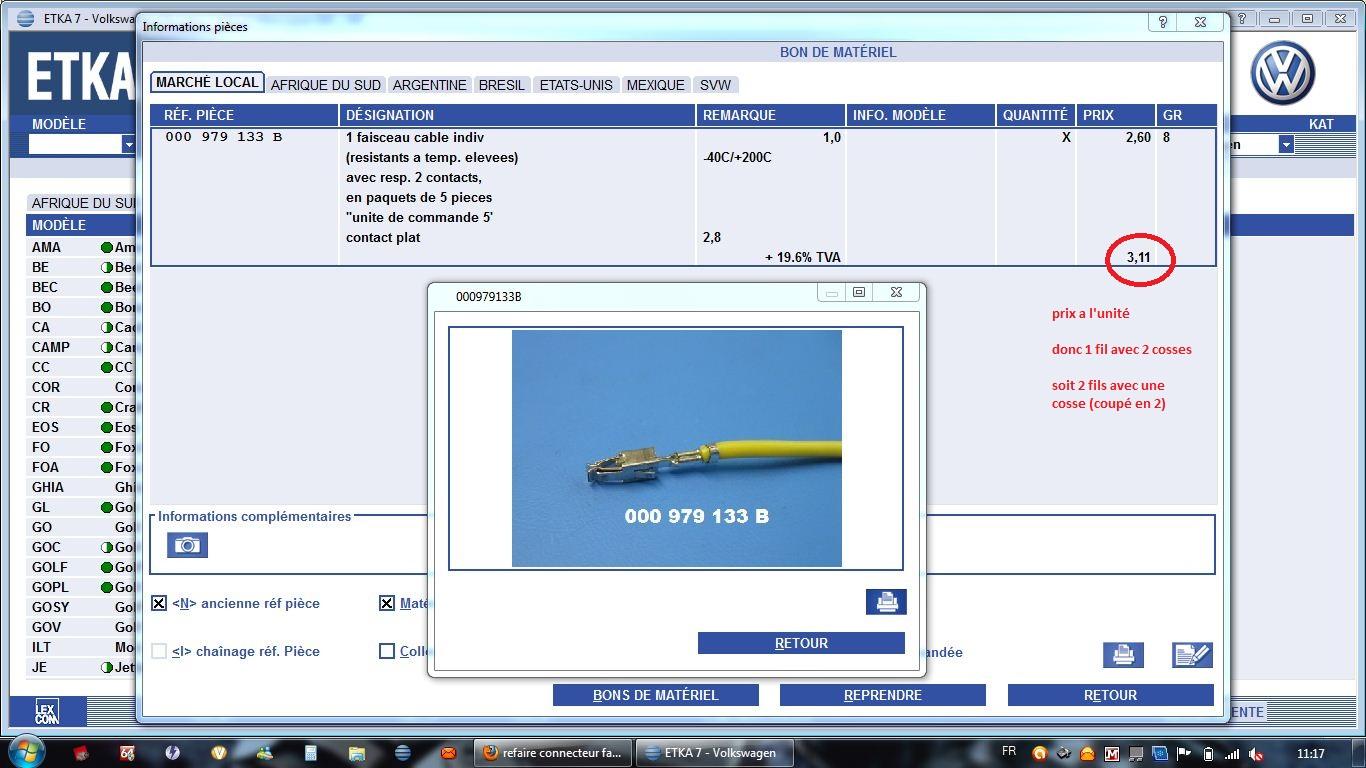Screen dimensions: 1366x768
Task: Click RETOUR in the image popup
Action: pos(801,643)
